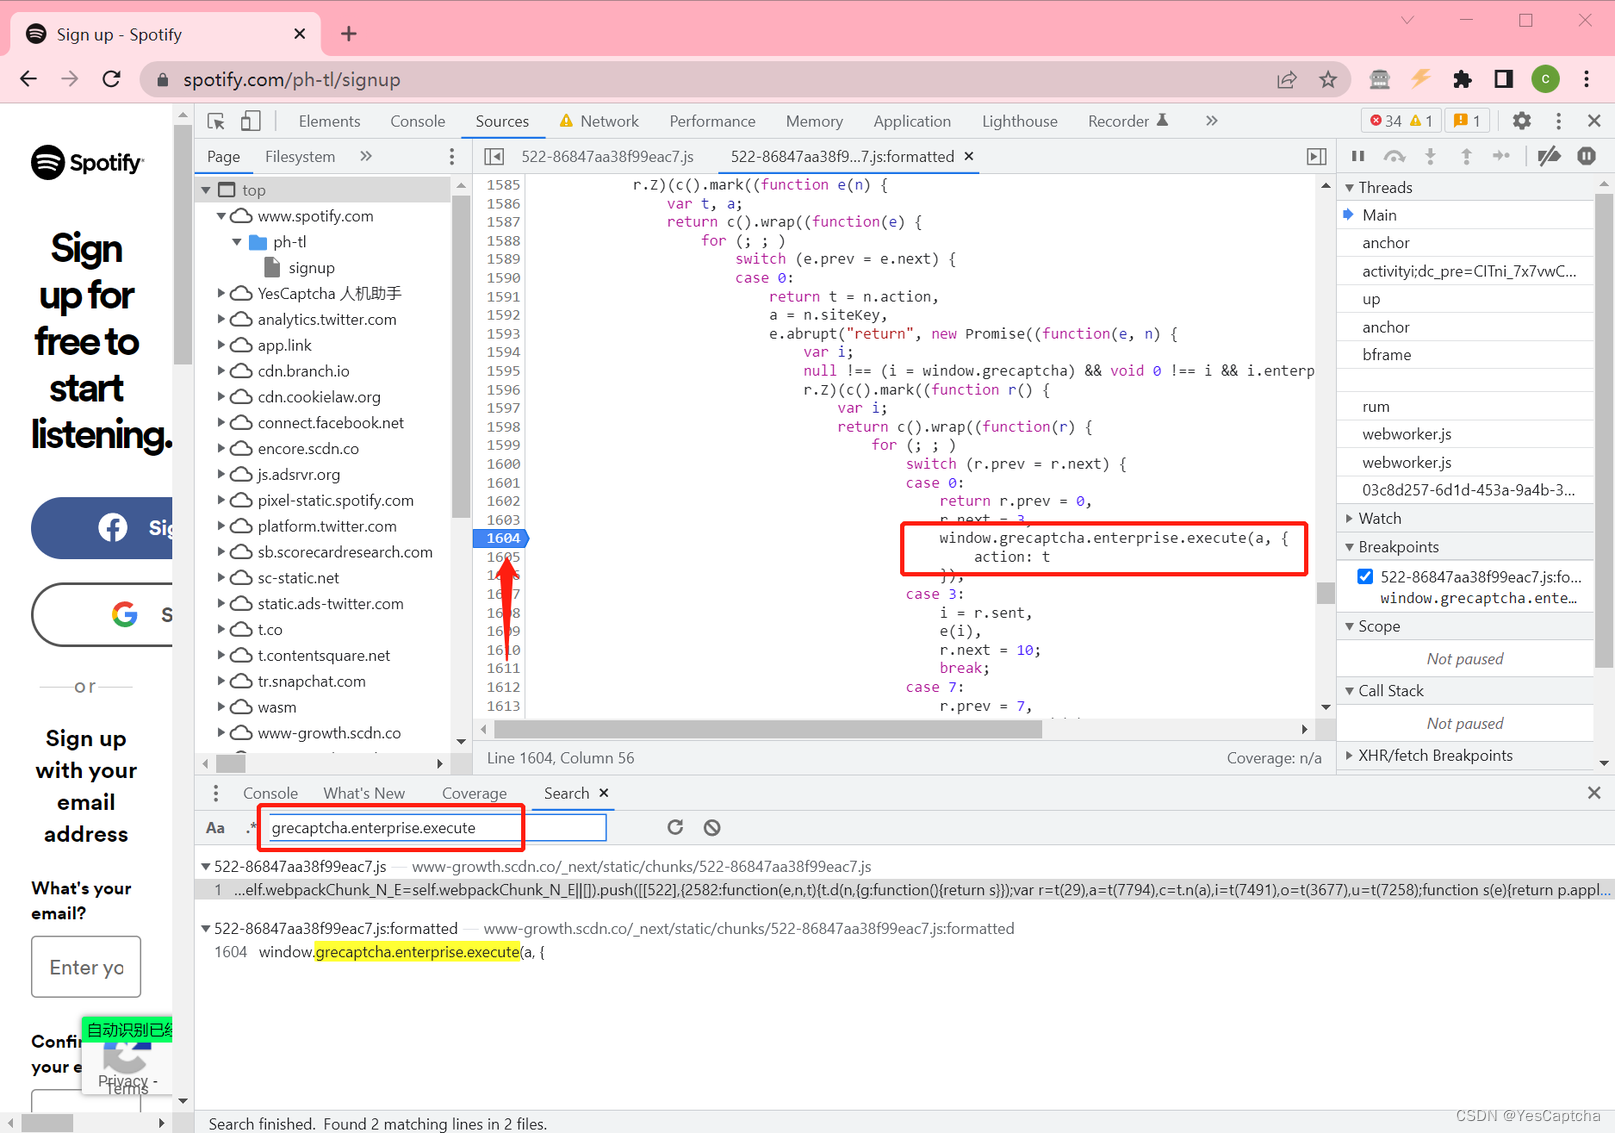Open navigator more options menu
1615x1133 pixels.
click(x=452, y=156)
